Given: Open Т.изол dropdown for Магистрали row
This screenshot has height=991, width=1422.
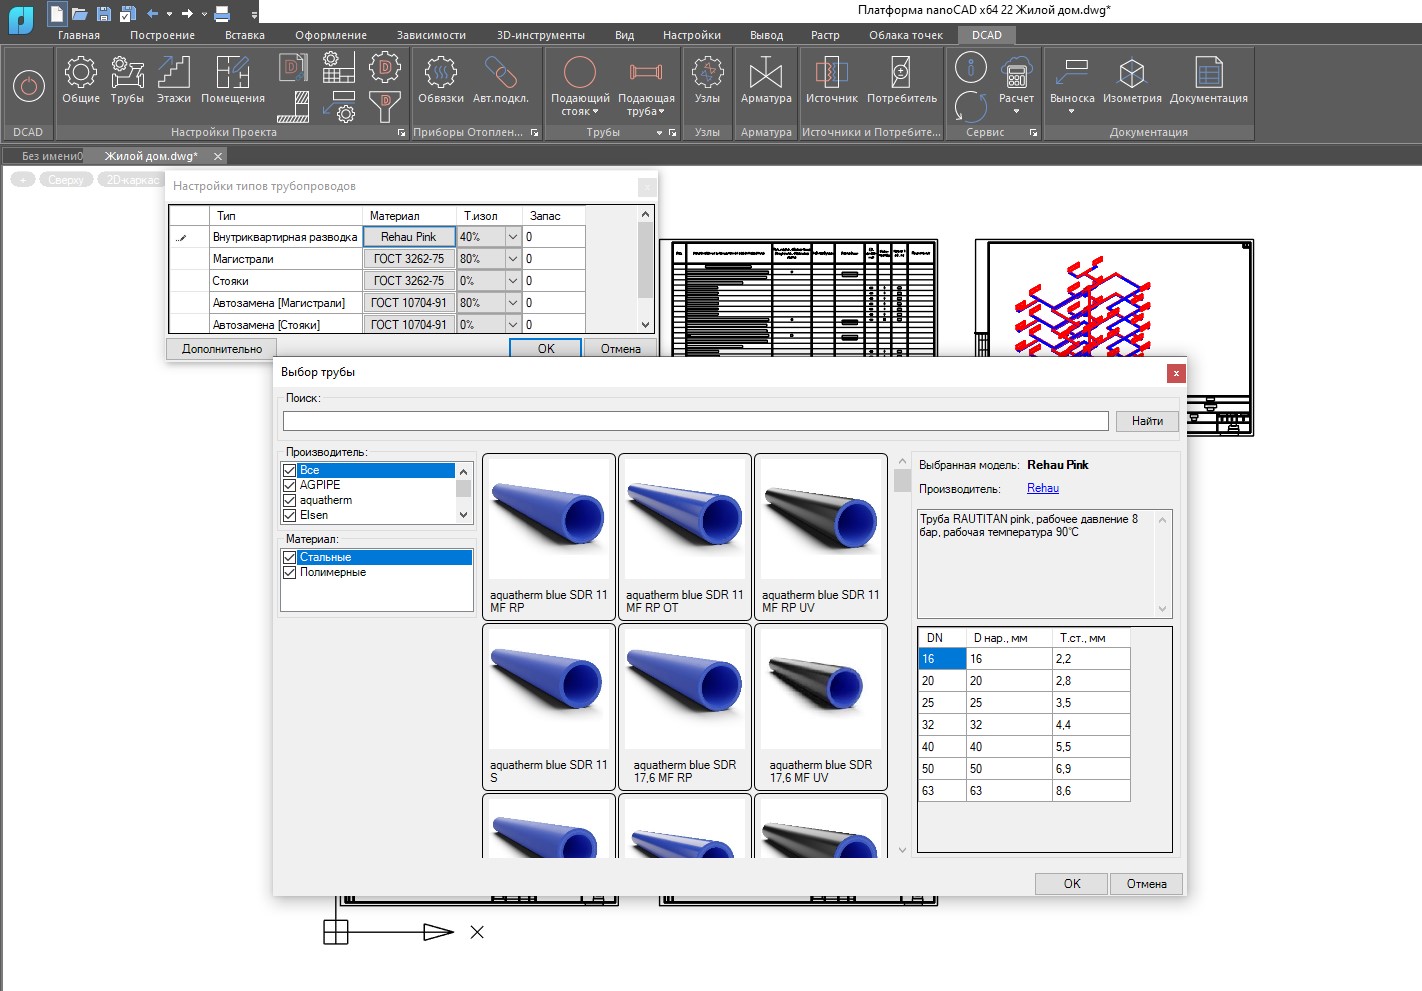Looking at the screenshot, I should pyautogui.click(x=513, y=259).
